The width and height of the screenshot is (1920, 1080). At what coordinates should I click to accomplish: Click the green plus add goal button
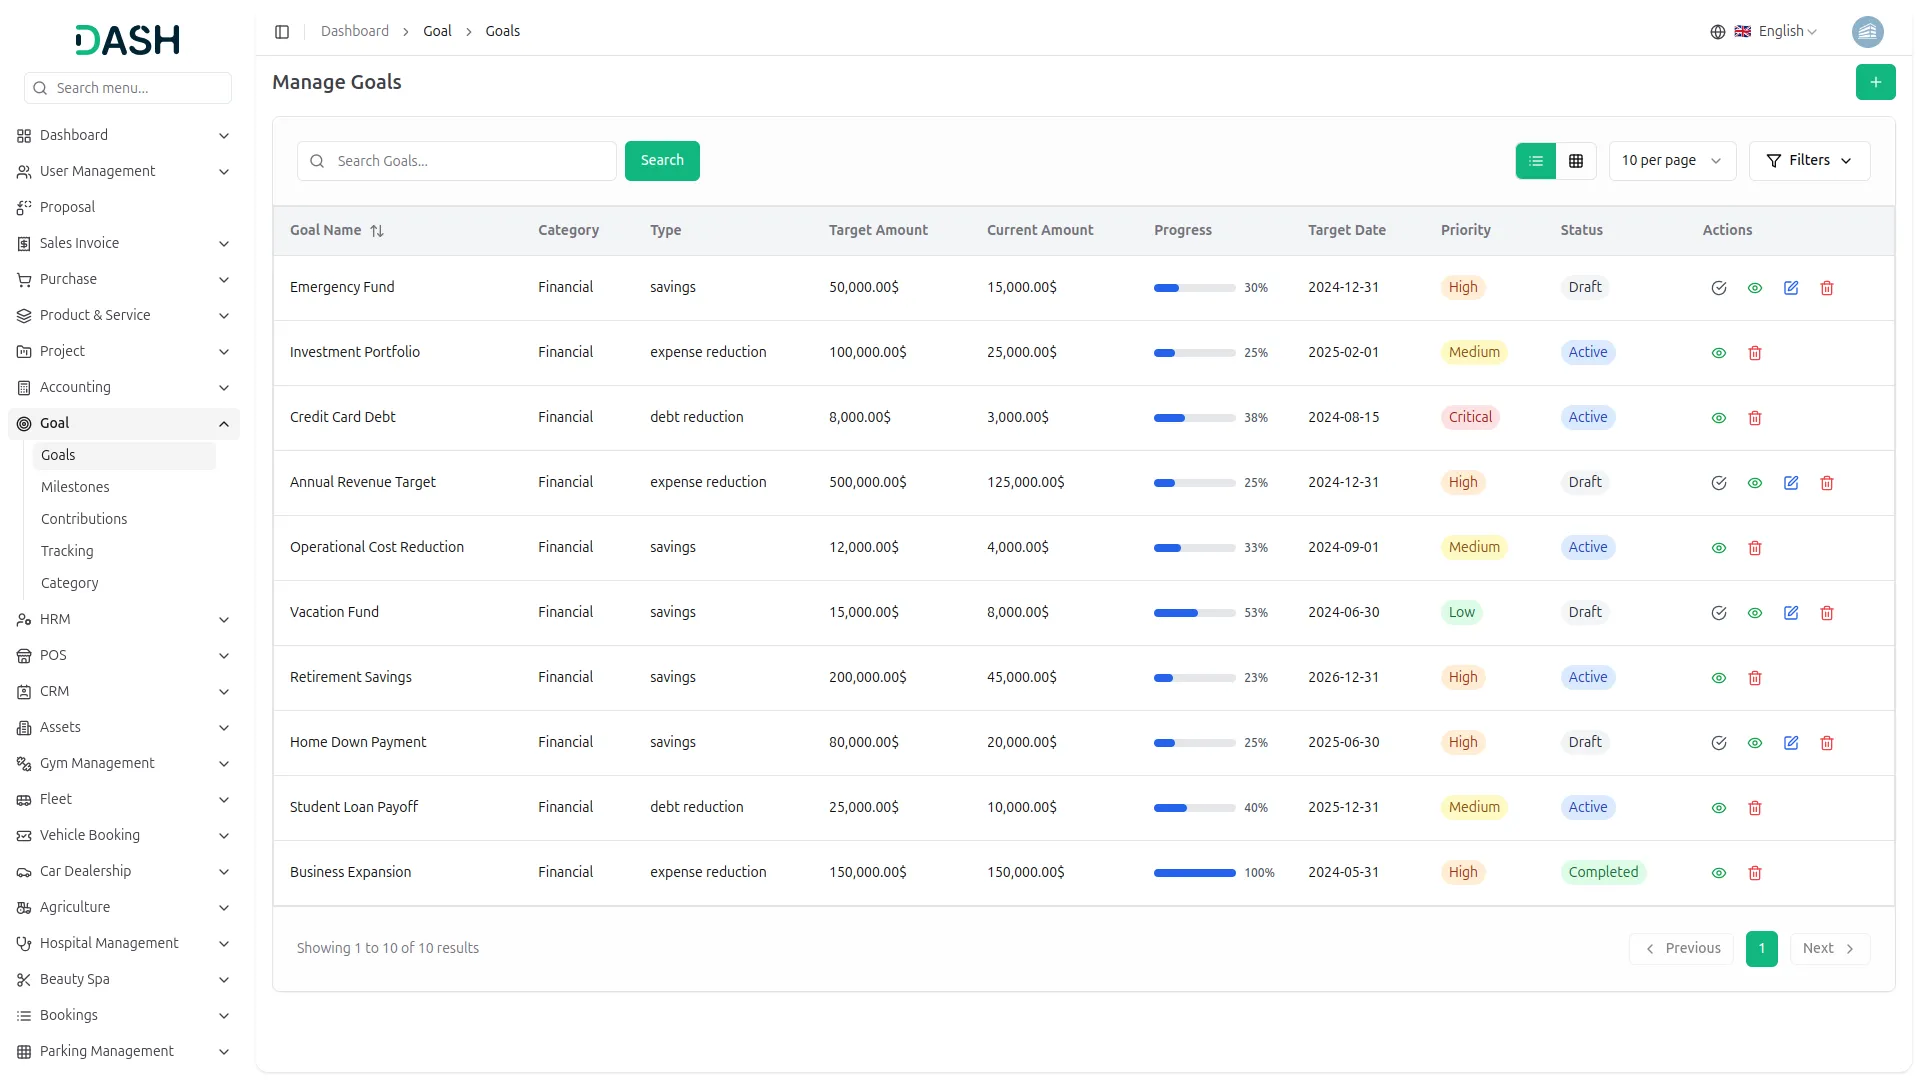1875,82
